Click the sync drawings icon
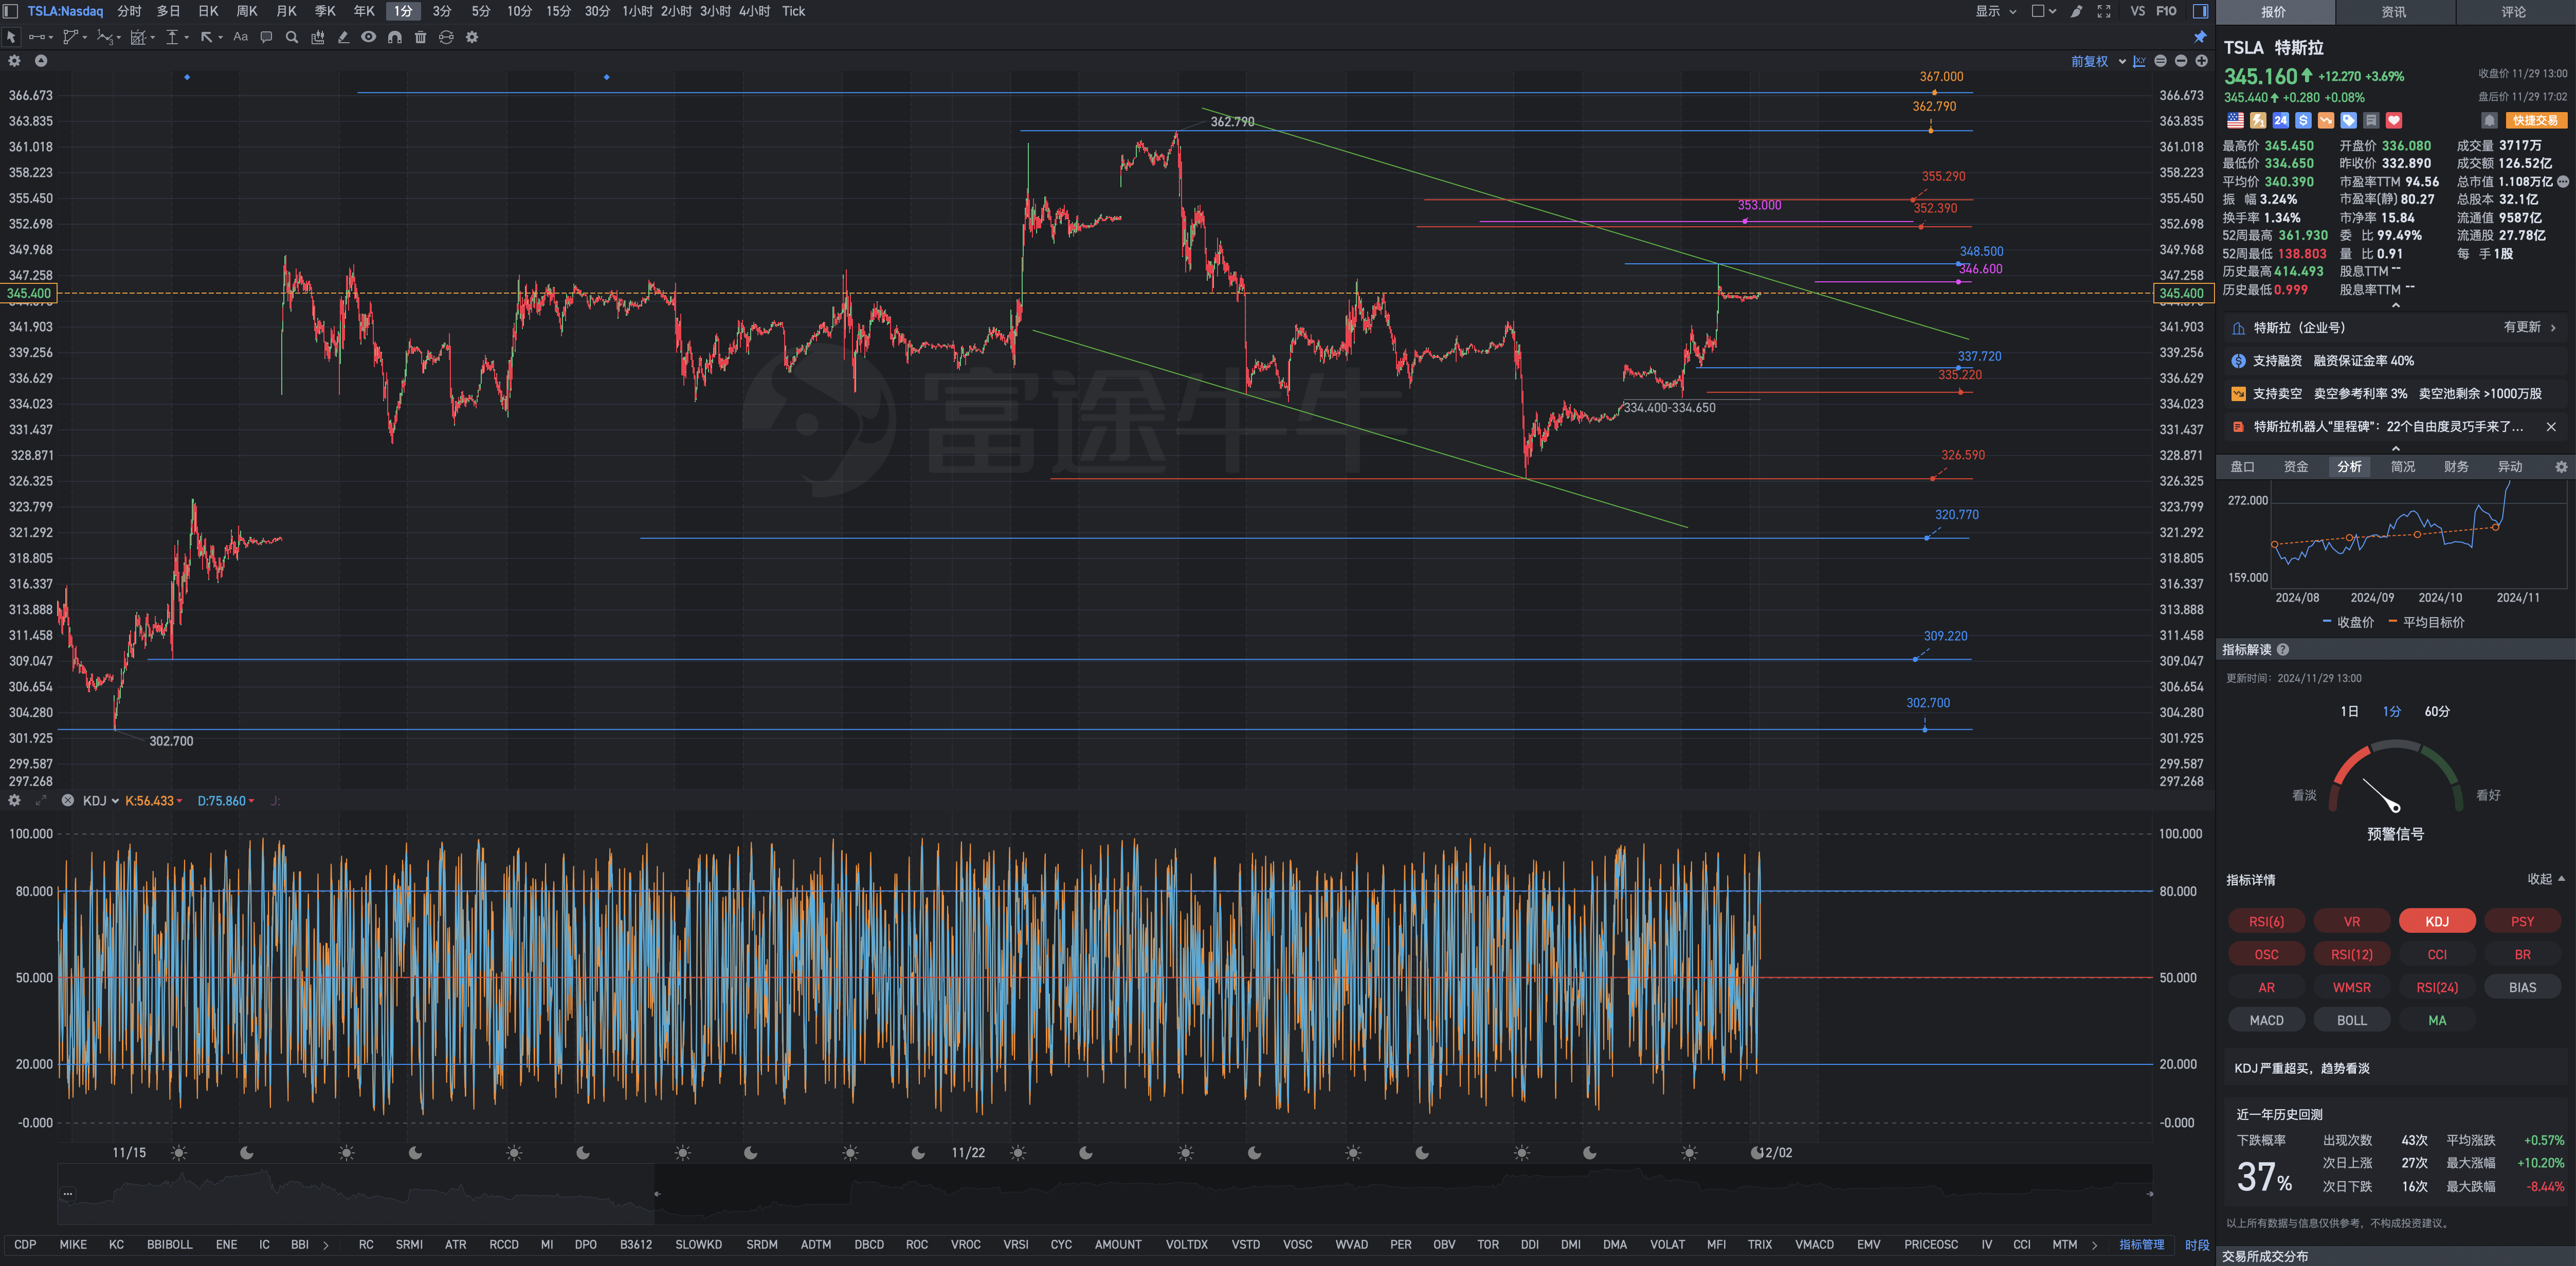 click(446, 37)
